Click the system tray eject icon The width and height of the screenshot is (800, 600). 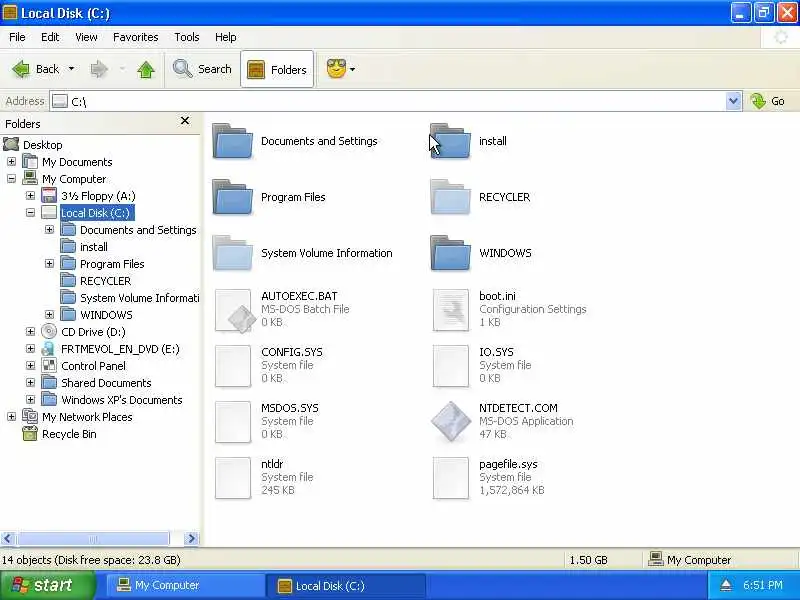coord(726,585)
